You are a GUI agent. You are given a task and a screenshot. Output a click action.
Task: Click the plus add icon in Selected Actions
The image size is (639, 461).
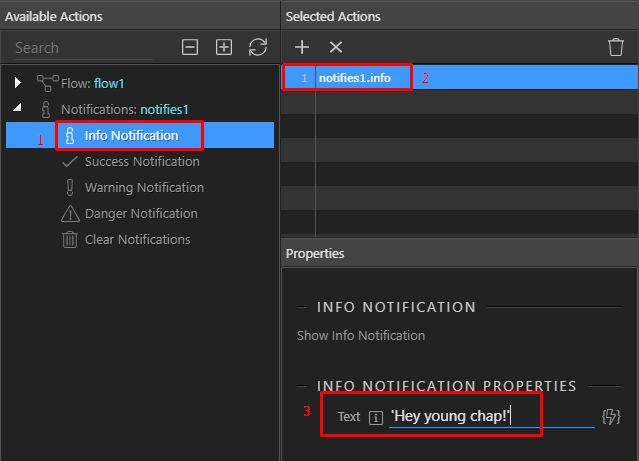pyautogui.click(x=302, y=47)
